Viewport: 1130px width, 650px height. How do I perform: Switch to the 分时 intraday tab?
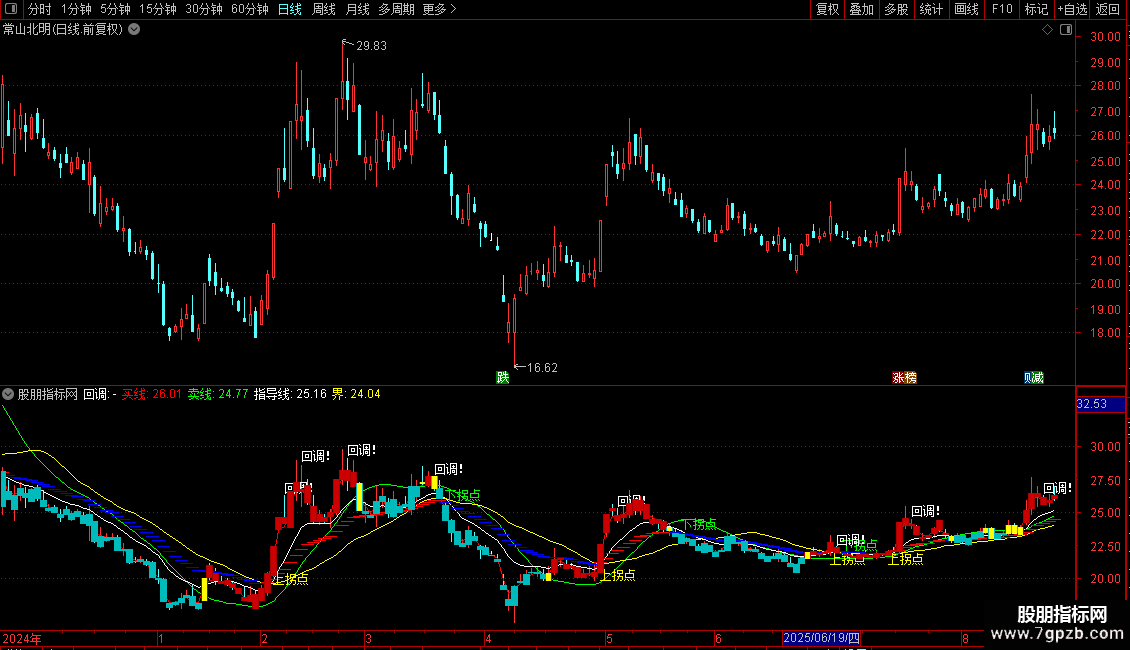40,9
